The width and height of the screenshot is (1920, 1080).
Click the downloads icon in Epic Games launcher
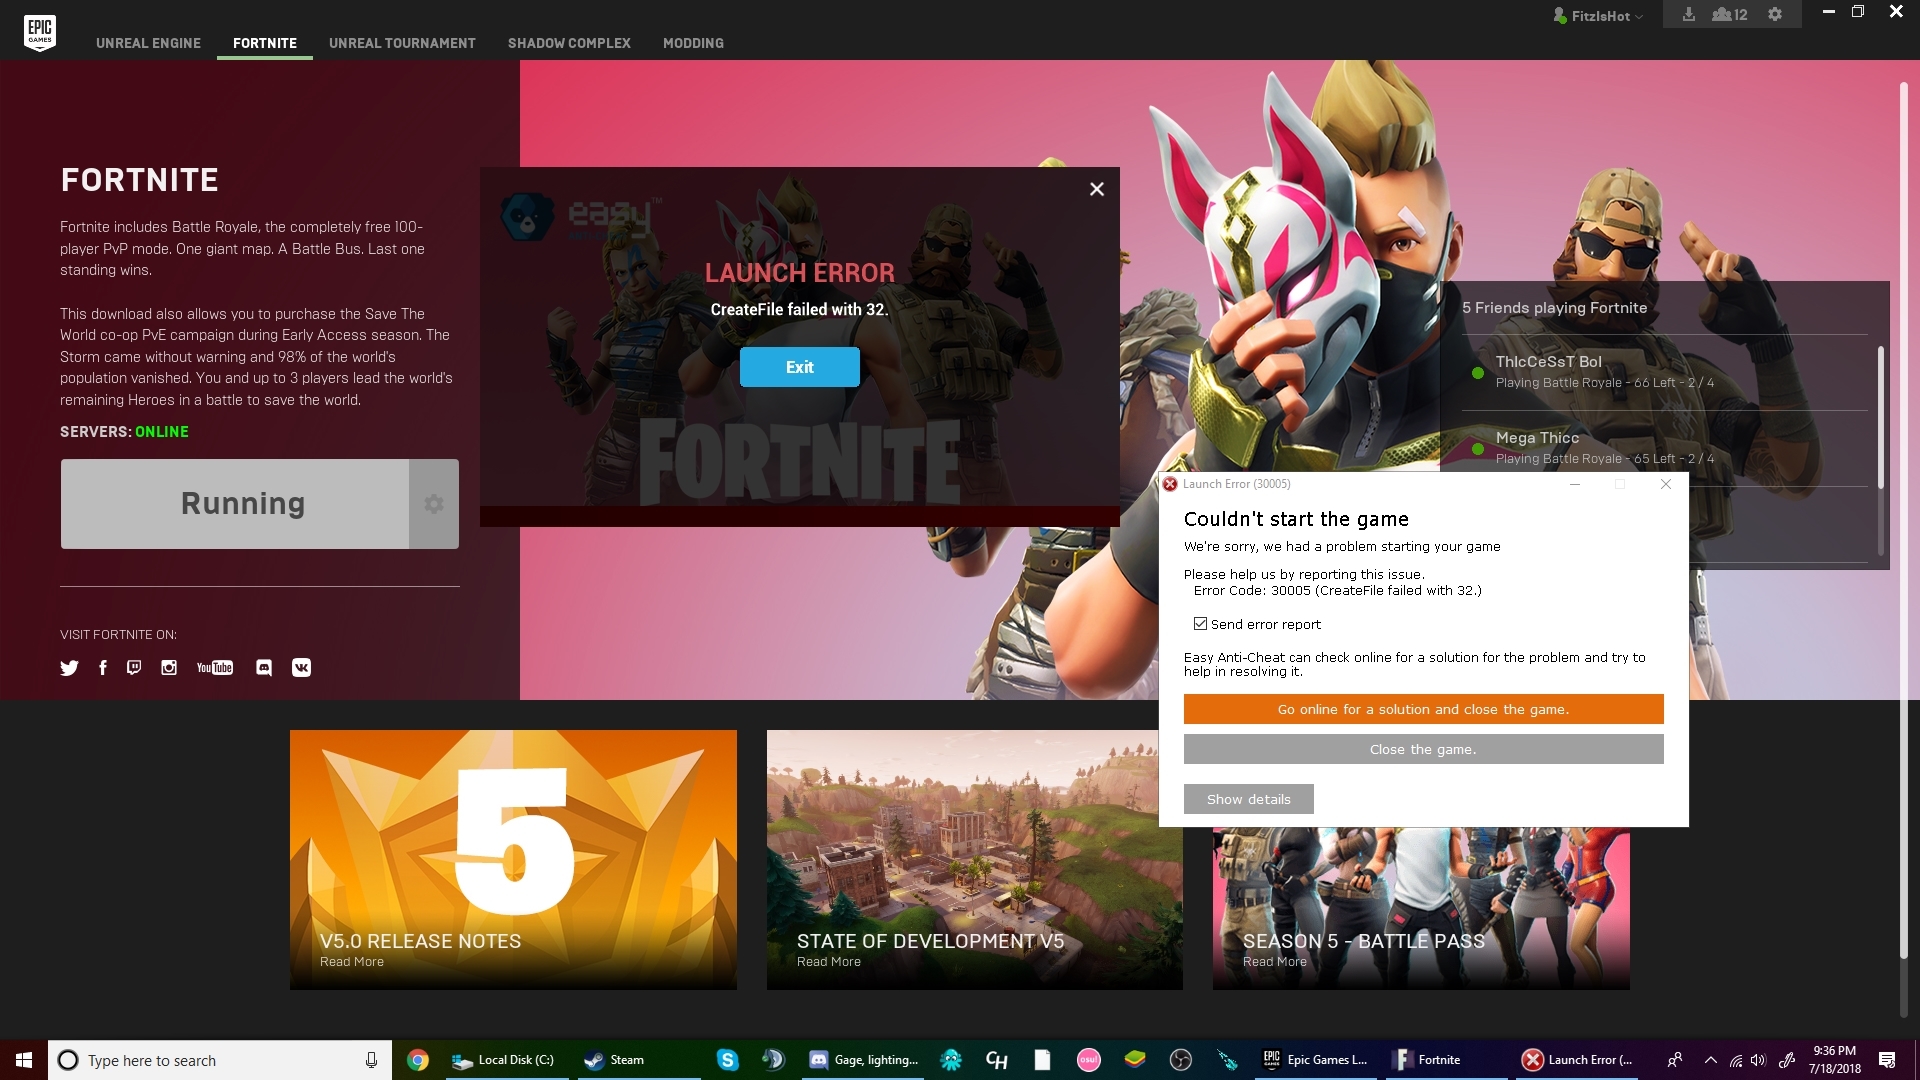[x=1689, y=15]
